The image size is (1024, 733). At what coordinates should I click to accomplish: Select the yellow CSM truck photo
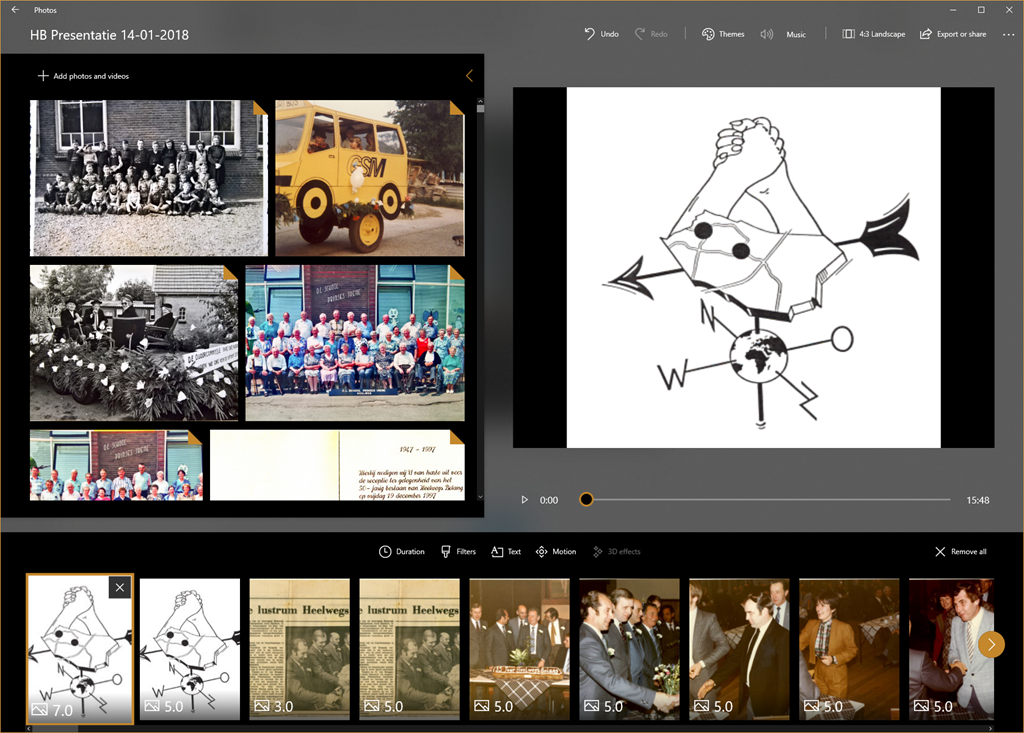point(369,178)
